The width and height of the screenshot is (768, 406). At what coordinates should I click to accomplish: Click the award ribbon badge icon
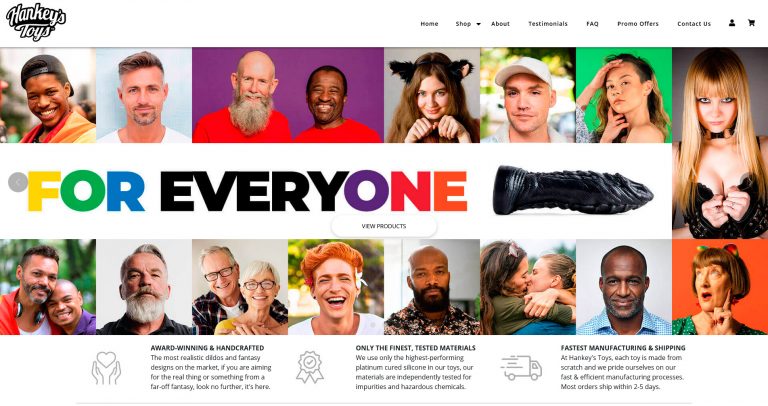[310, 367]
